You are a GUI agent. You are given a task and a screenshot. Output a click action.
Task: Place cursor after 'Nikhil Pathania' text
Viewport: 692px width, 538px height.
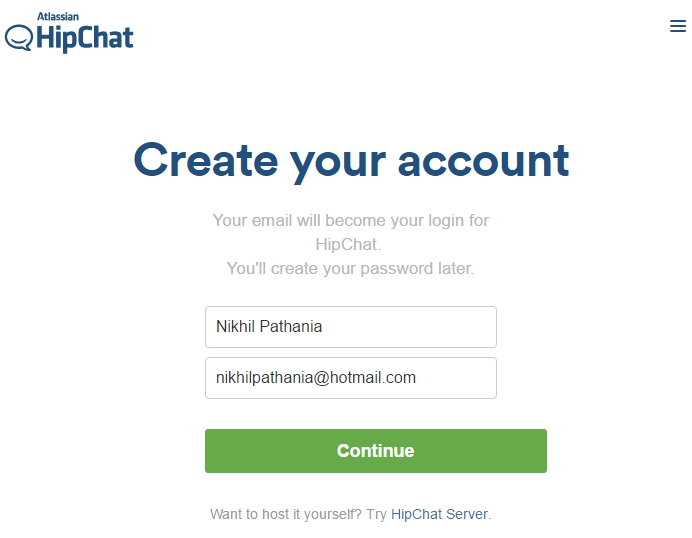323,327
